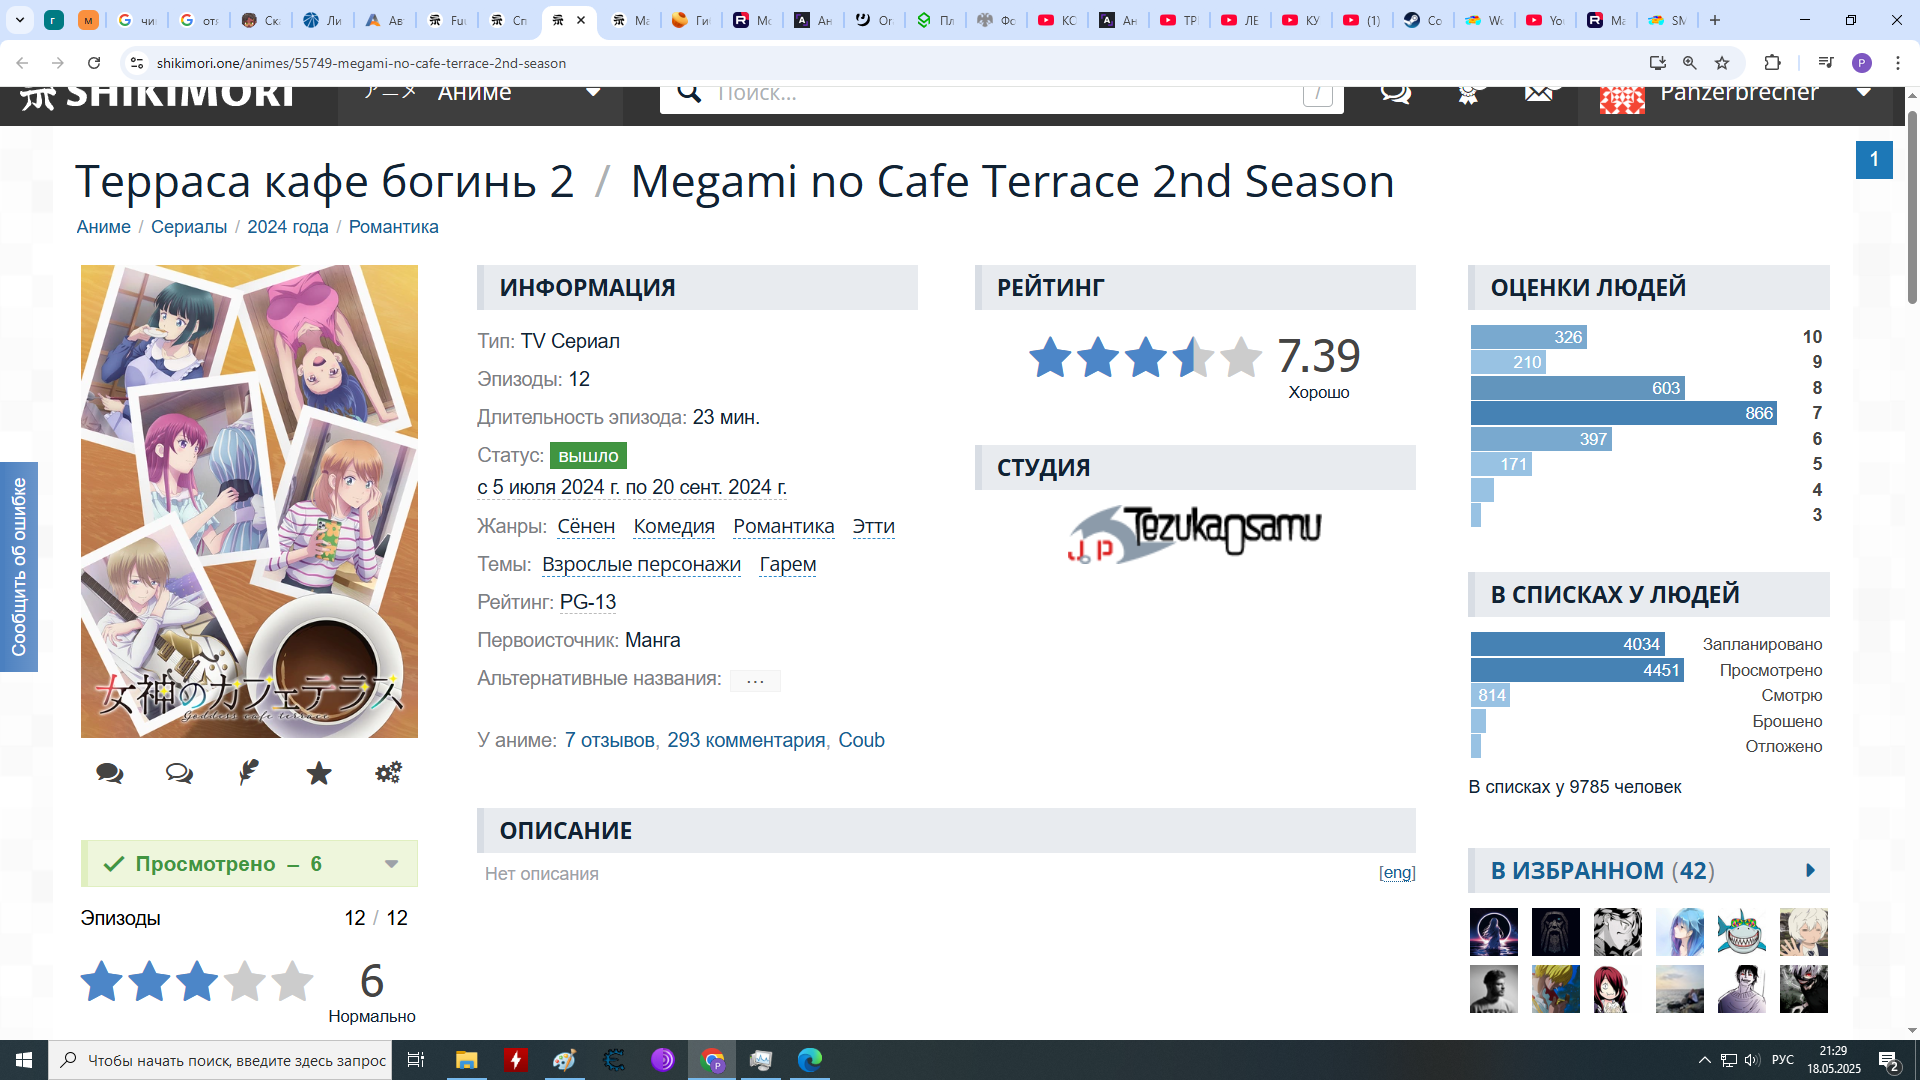The image size is (1920, 1080).
Task: Open File Explorer from taskbar
Action: point(467,1060)
